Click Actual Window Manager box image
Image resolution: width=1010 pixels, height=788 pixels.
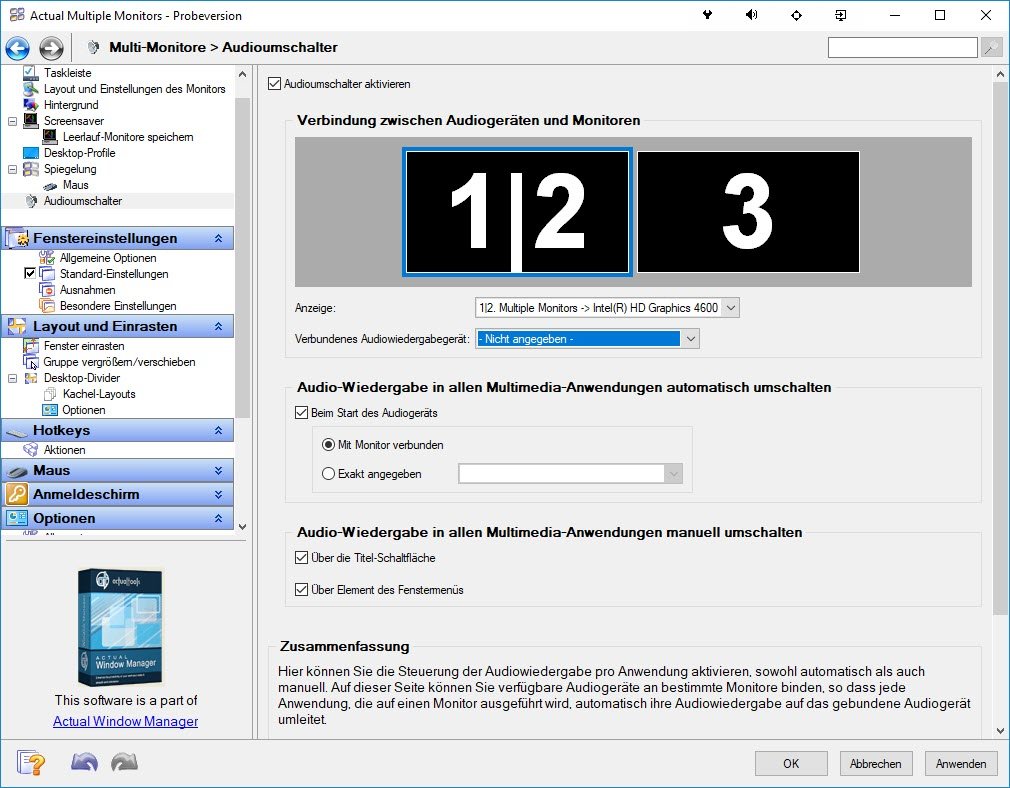[120, 627]
